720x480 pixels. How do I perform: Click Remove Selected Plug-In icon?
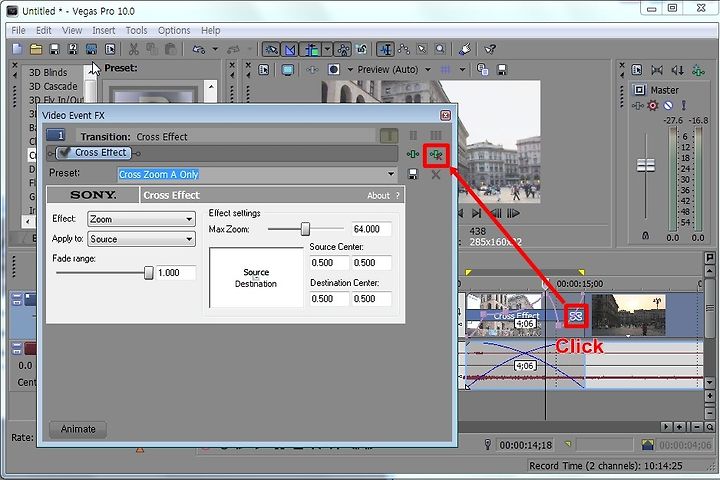pyautogui.click(x=436, y=155)
